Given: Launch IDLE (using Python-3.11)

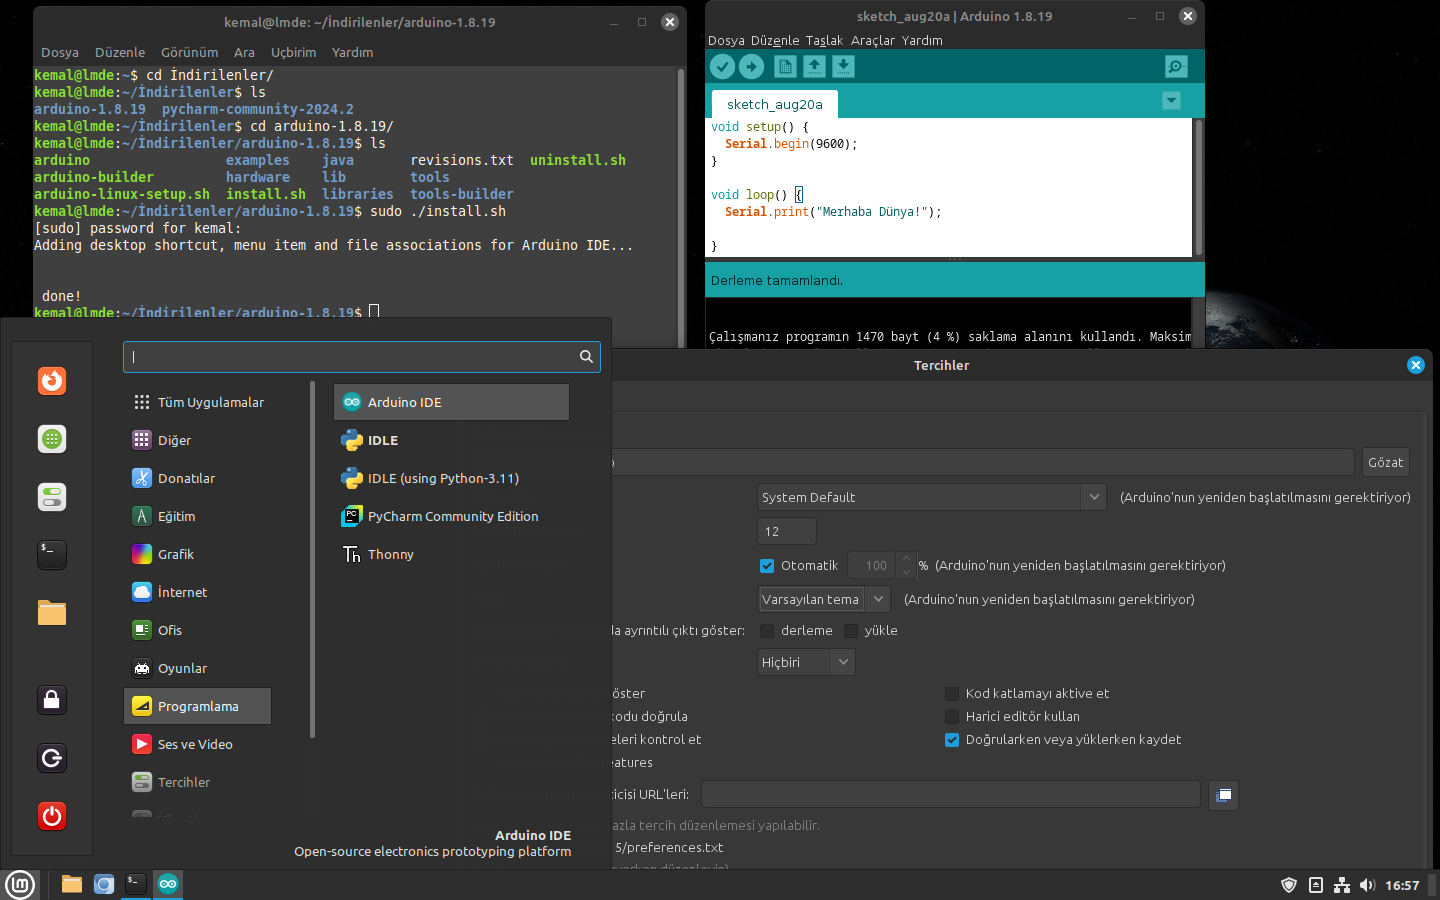Looking at the screenshot, I should point(451,478).
